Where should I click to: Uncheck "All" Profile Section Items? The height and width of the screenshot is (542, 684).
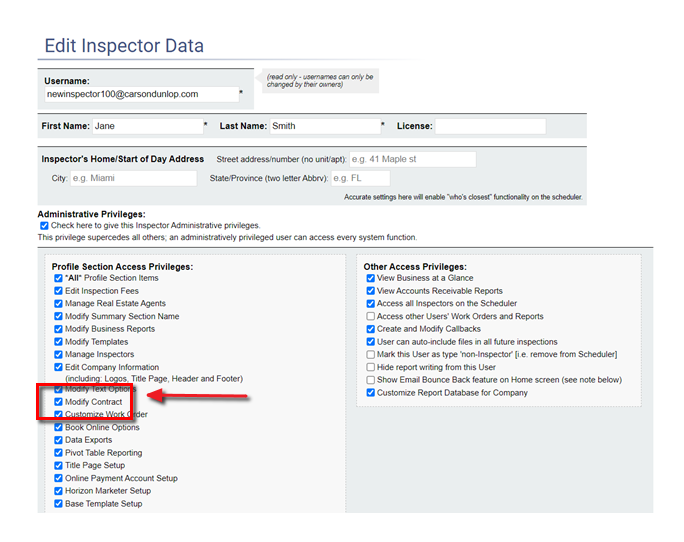[x=58, y=278]
